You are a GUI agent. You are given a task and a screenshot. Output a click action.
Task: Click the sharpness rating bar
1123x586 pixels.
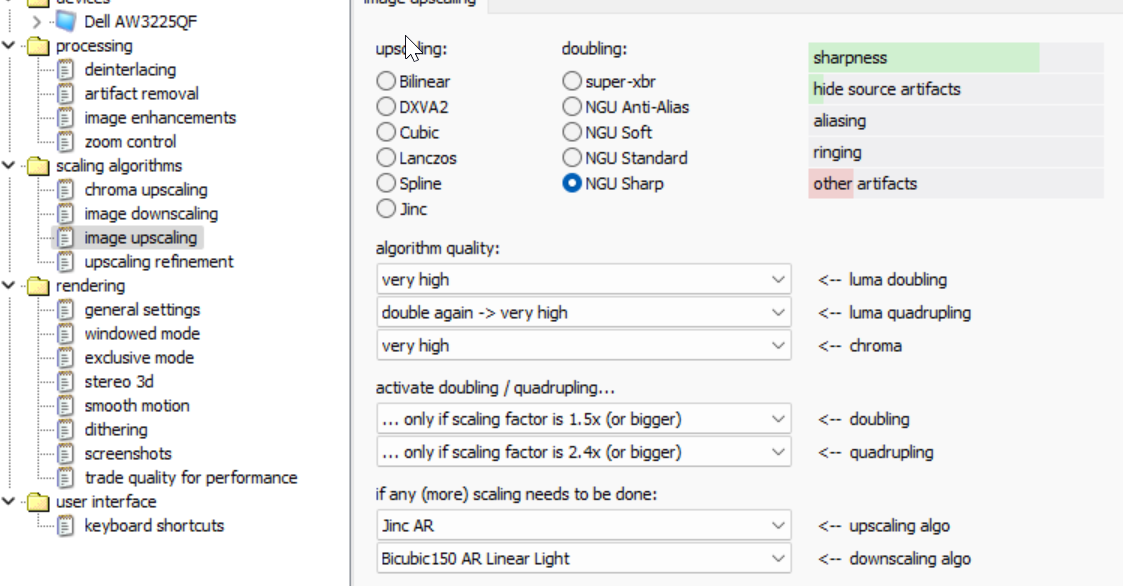click(x=955, y=58)
